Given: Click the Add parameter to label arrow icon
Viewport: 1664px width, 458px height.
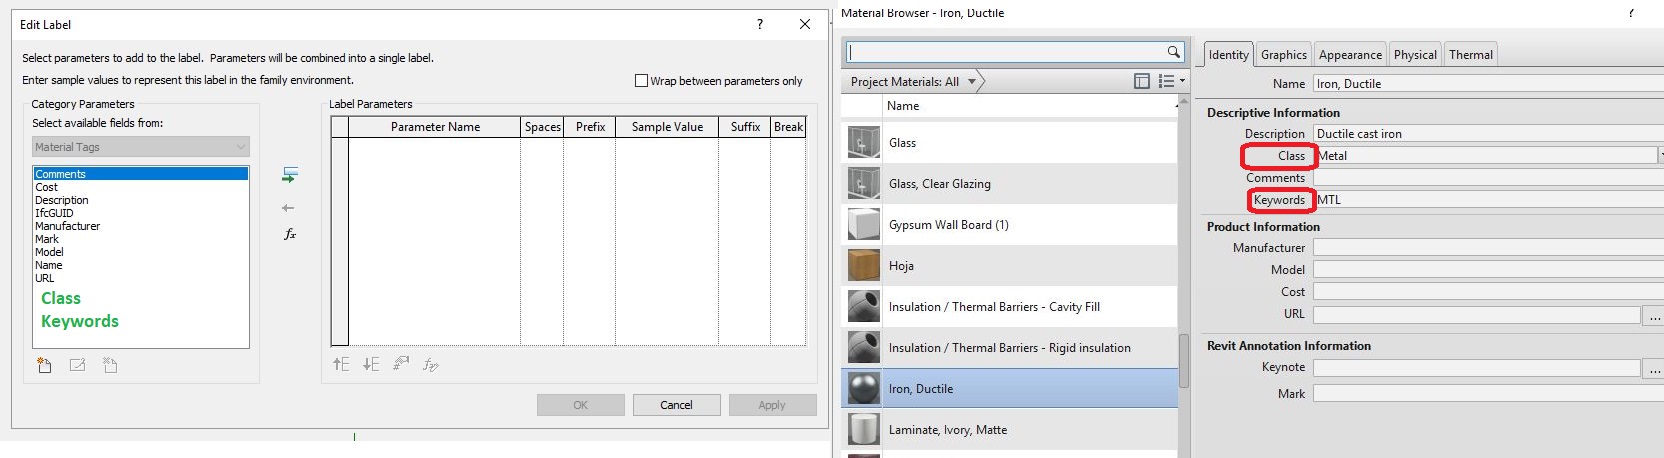Looking at the screenshot, I should [290, 175].
